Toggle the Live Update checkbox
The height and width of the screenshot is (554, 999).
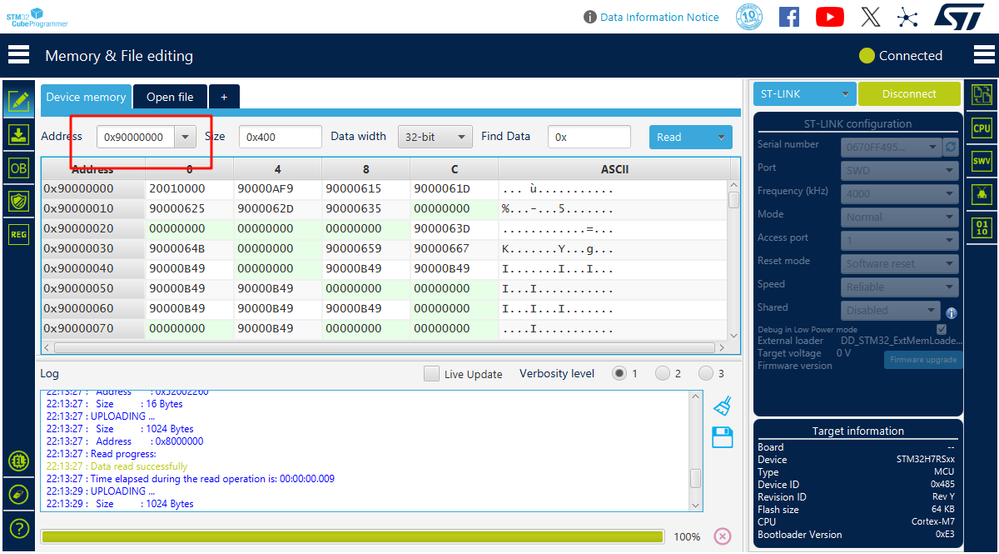431,374
